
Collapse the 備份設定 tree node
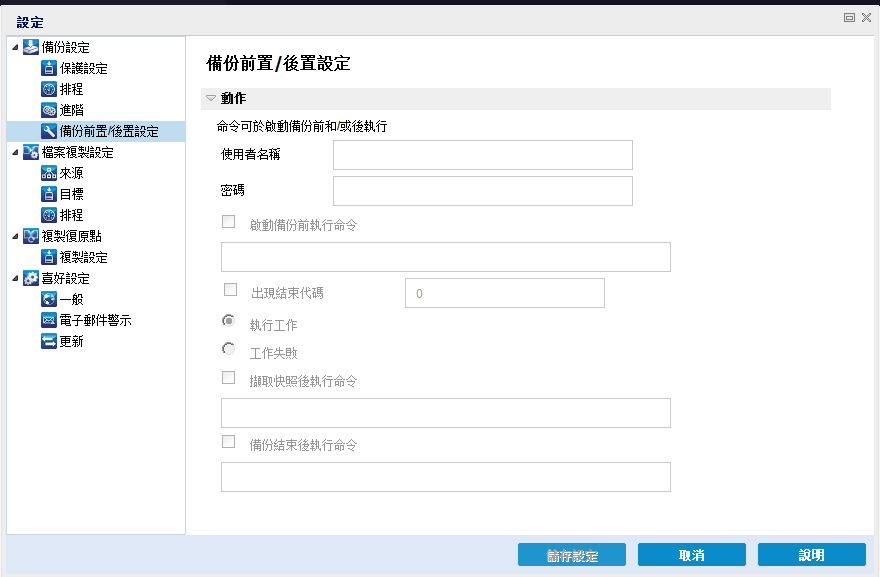[x=14, y=48]
